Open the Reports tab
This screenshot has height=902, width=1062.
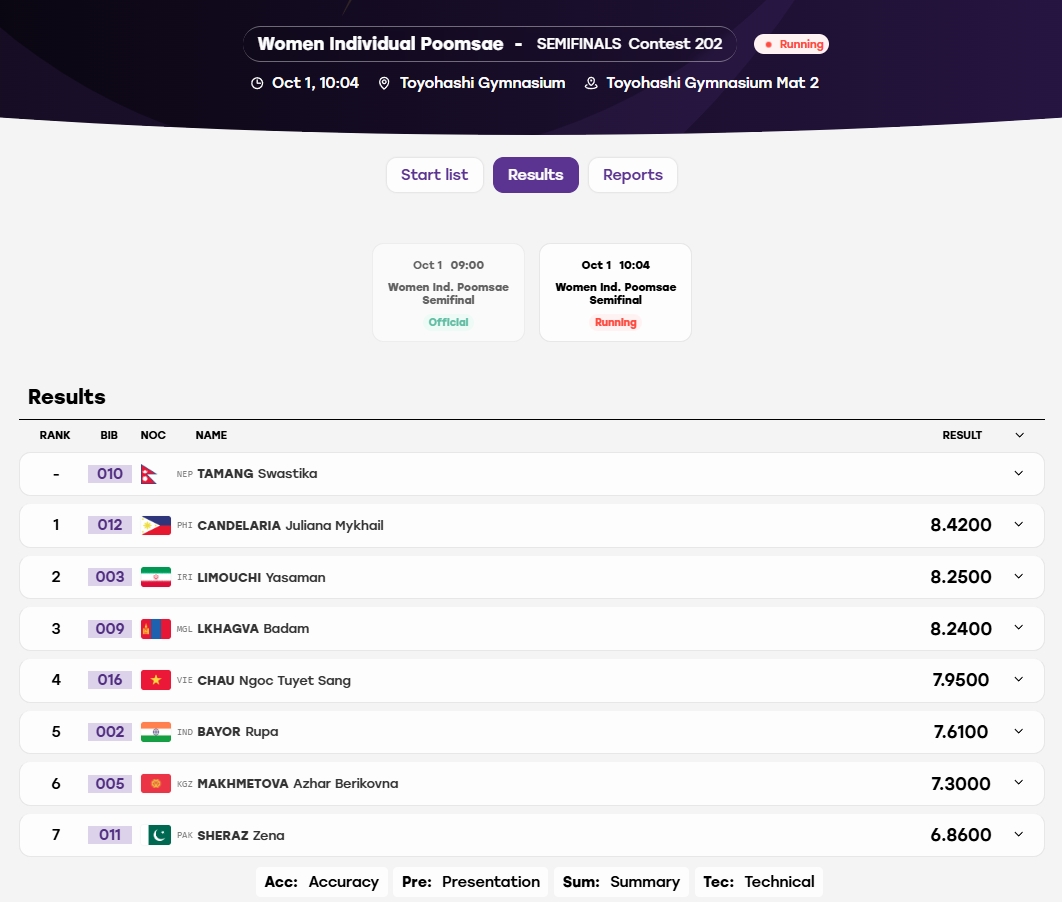tap(633, 175)
